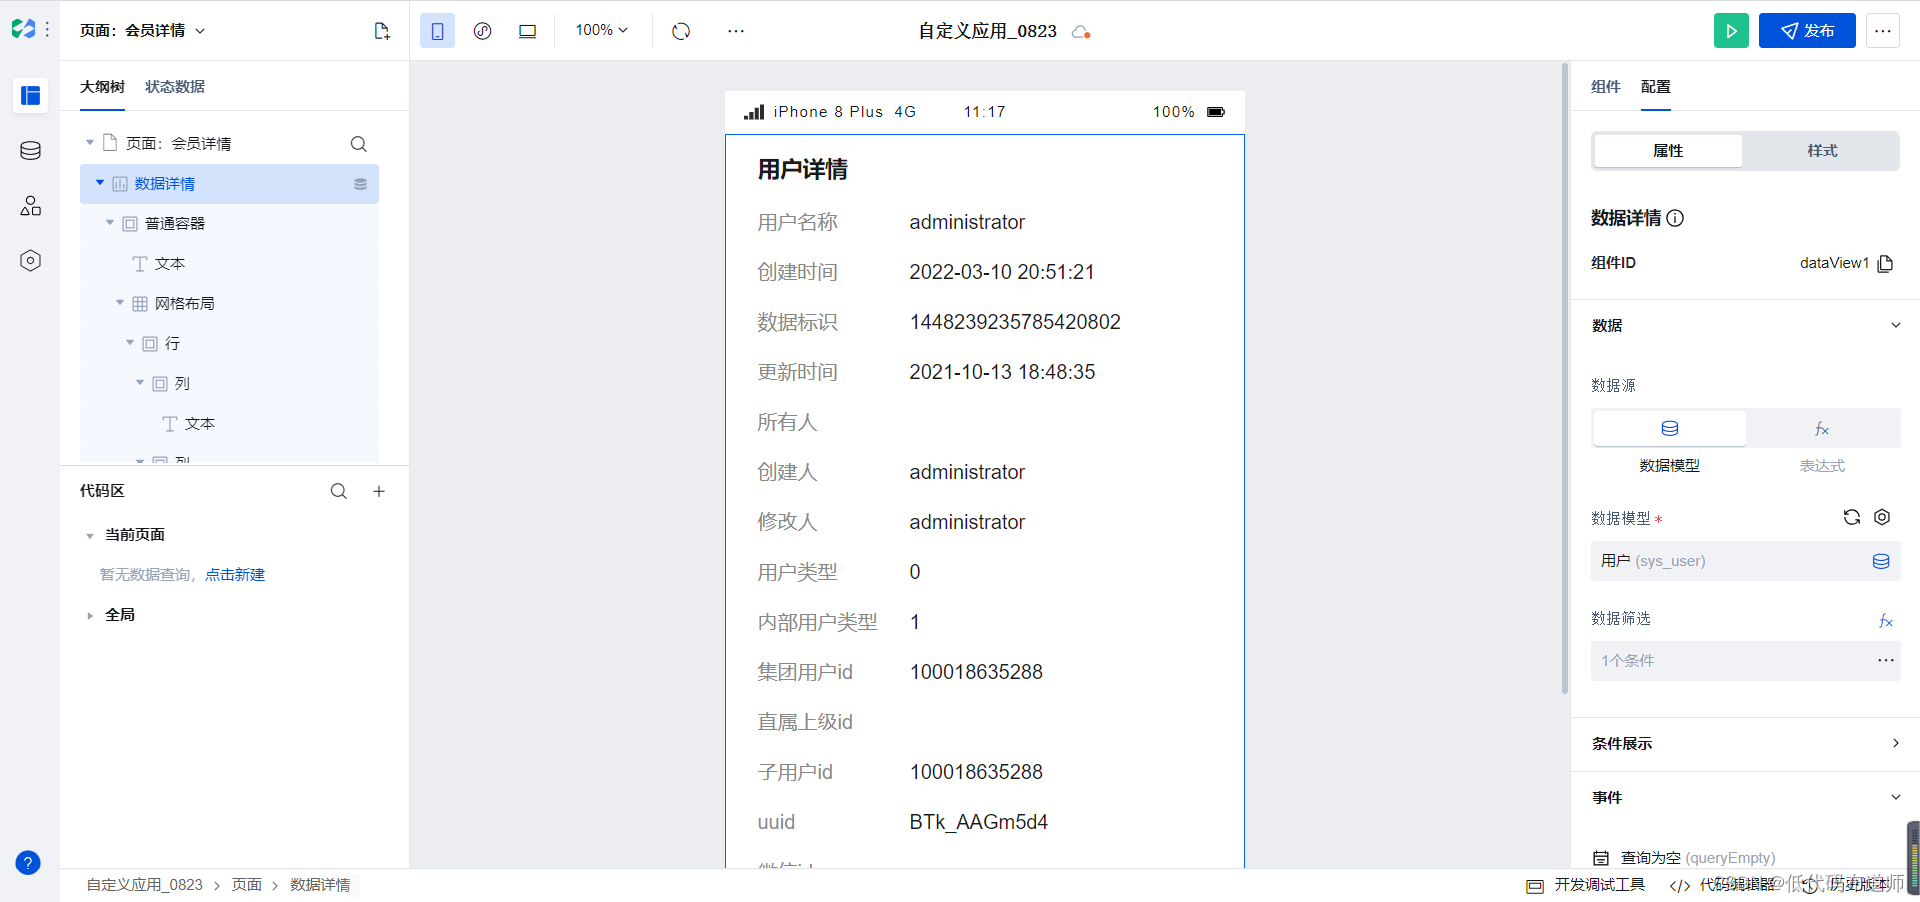Click the new page icon

point(382,31)
